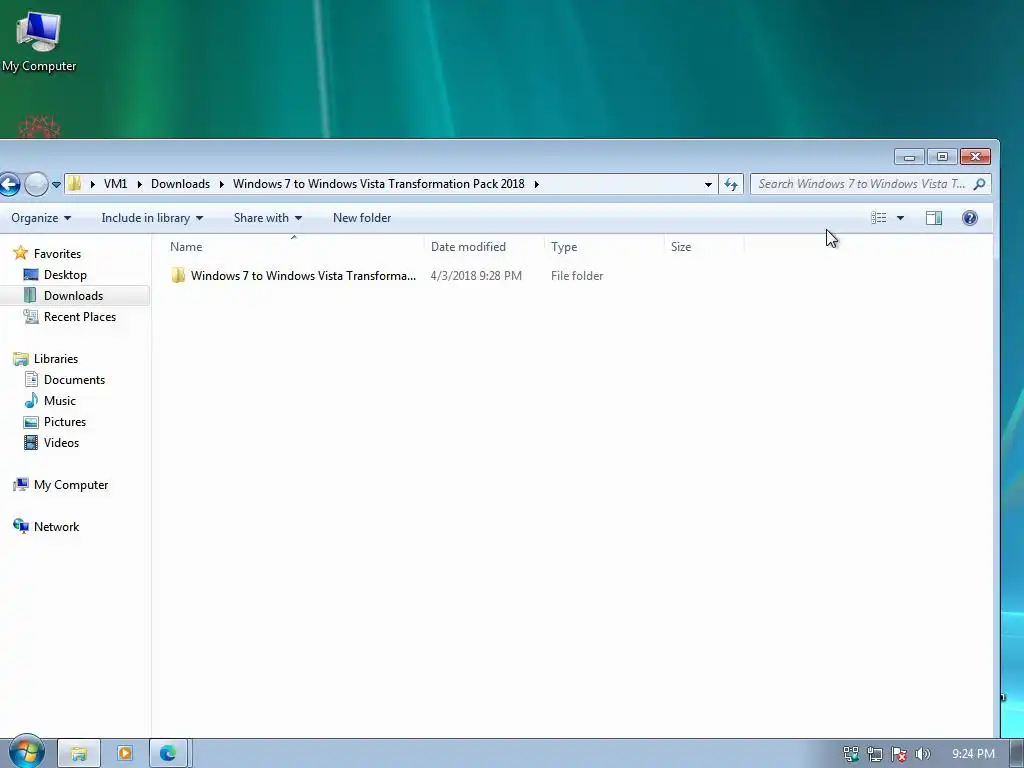
Task: Open the Music library
Action: [59, 401]
